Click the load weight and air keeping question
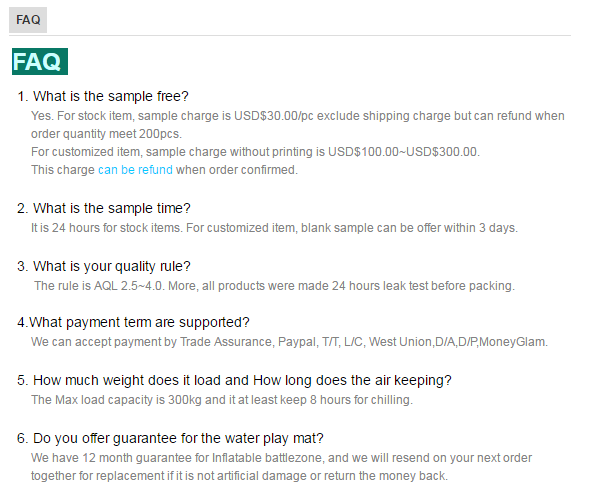The image size is (610, 493). click(242, 381)
